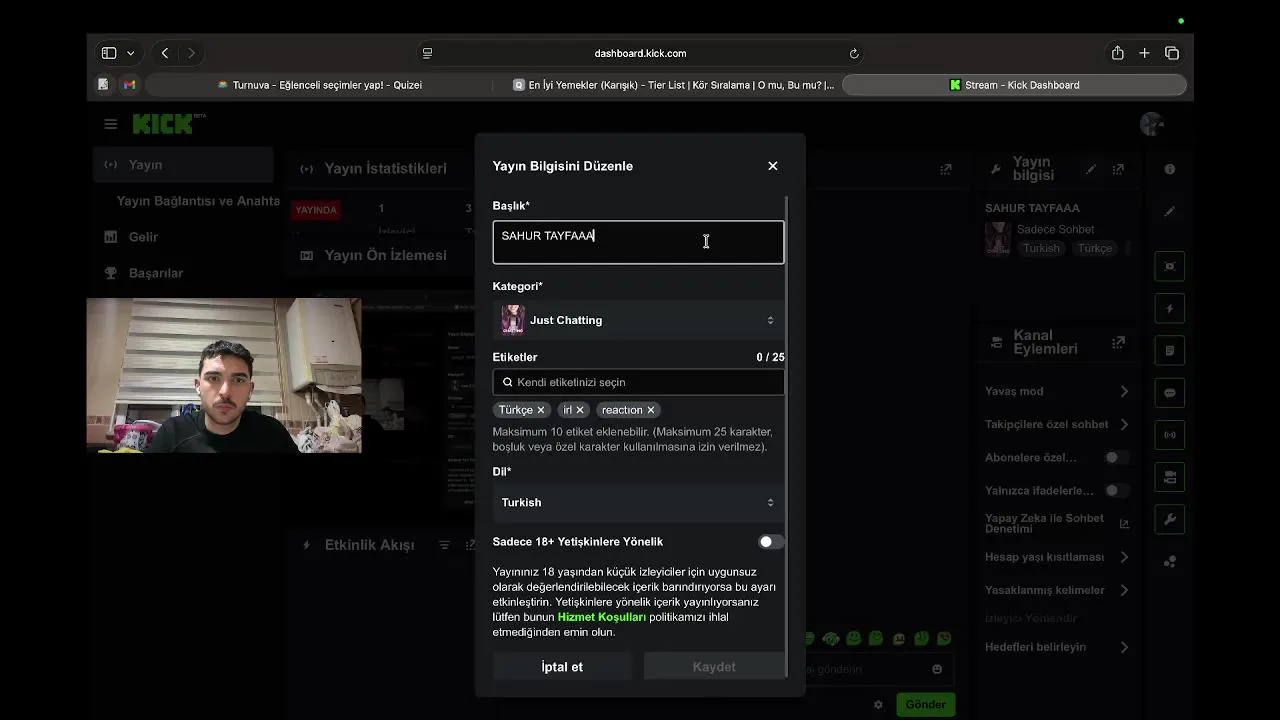Toggle Yalnızca ifadelerle switch
Image resolution: width=1280 pixels, height=720 pixels.
coord(1116,491)
